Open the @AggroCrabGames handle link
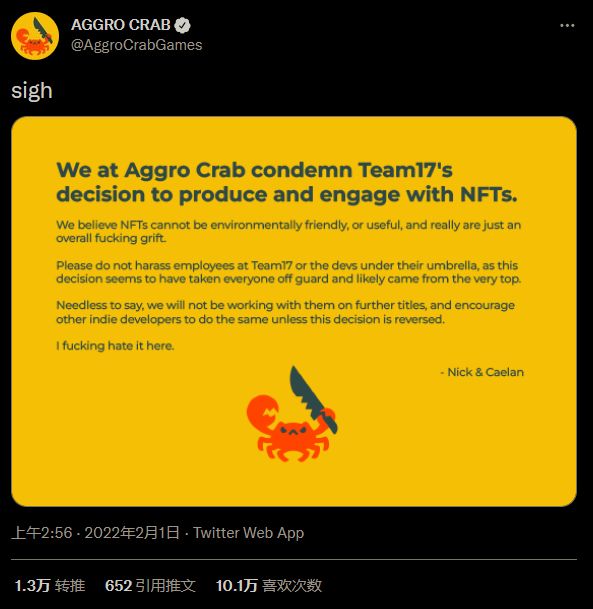The width and height of the screenshot is (593, 609). click(x=137, y=45)
